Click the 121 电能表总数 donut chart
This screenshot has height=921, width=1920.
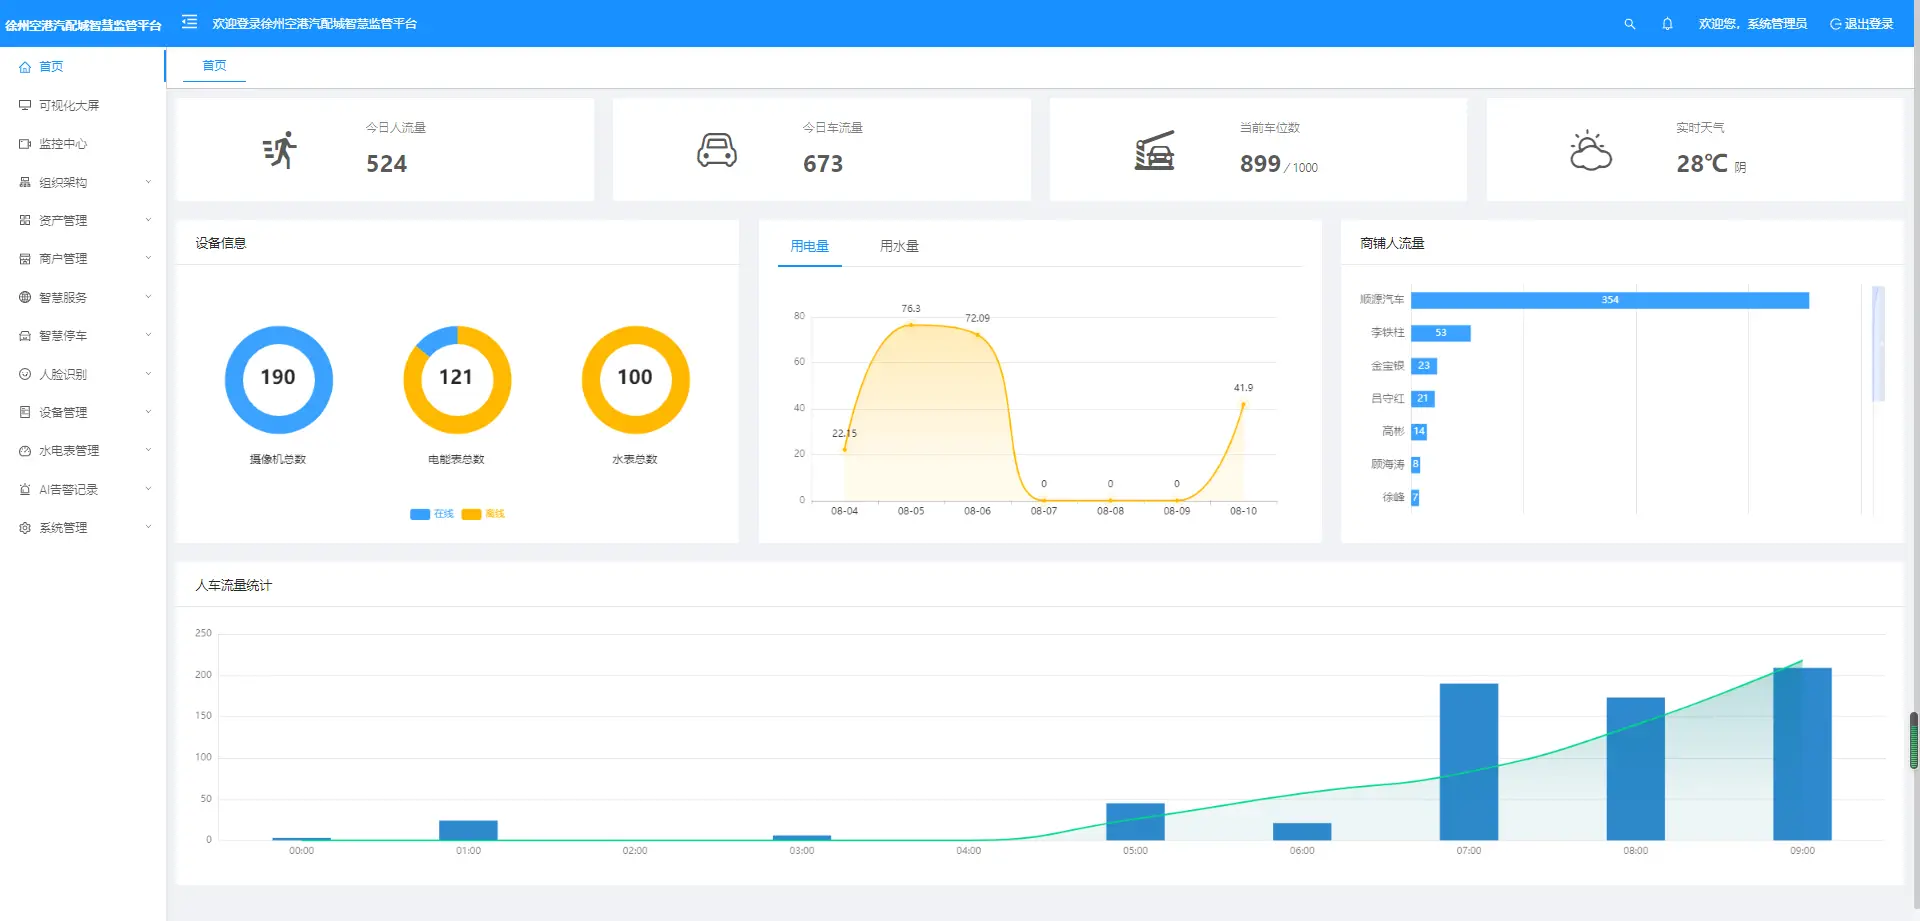pos(457,379)
